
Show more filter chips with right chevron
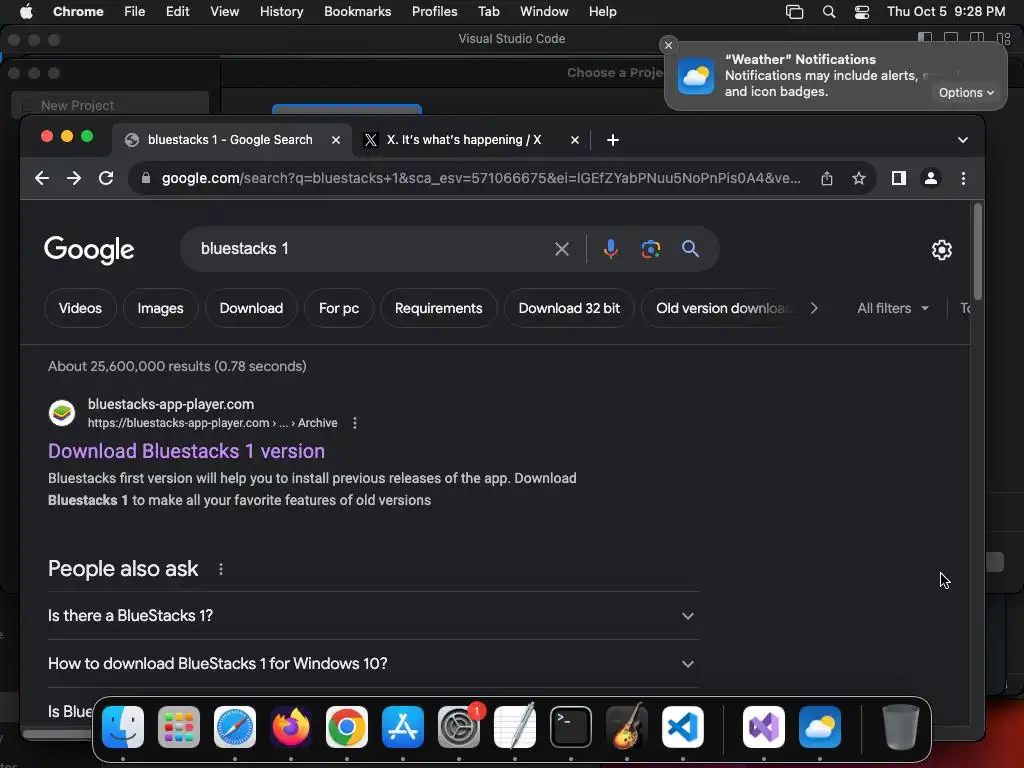click(814, 308)
